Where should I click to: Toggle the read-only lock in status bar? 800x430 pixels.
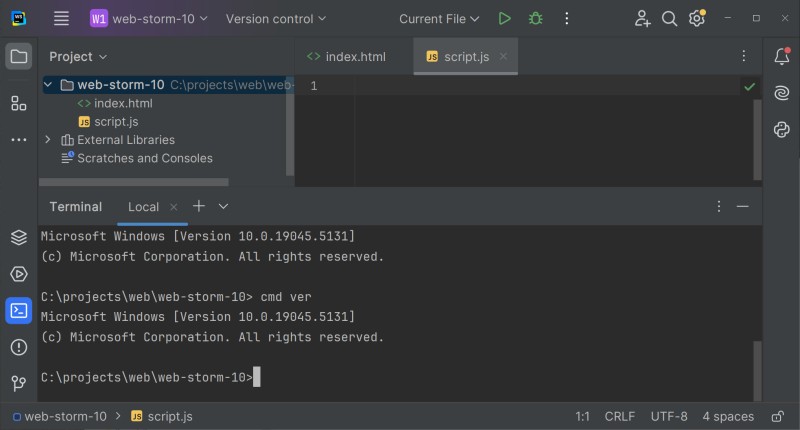click(777, 416)
